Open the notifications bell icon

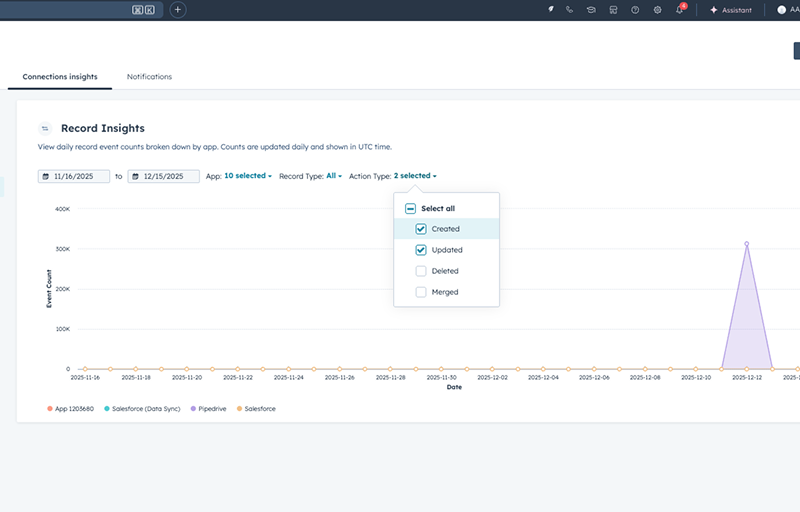click(680, 10)
